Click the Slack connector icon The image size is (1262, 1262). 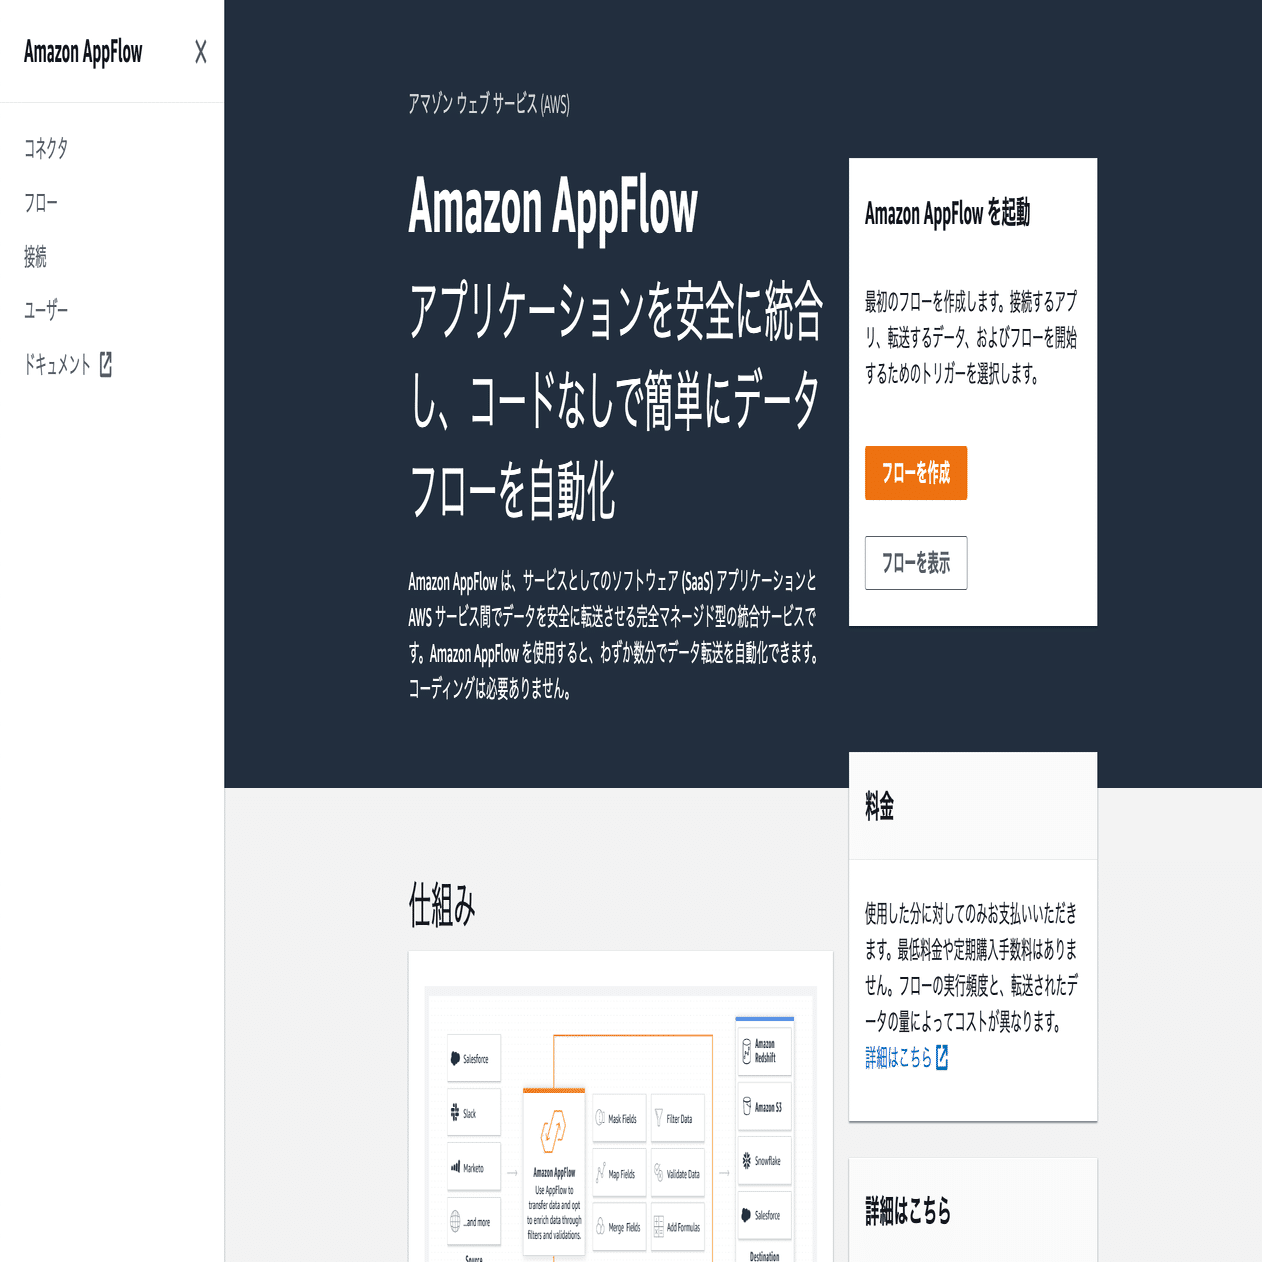click(x=457, y=1111)
